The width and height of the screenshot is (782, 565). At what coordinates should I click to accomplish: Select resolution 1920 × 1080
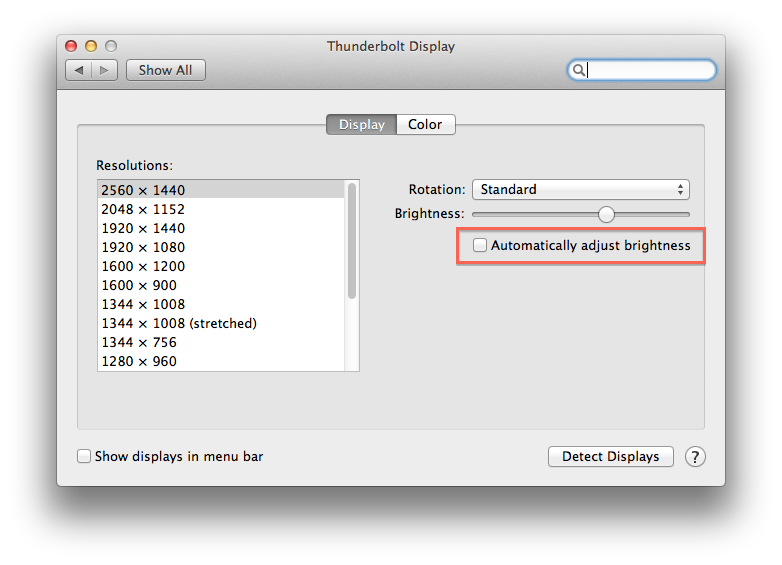[x=221, y=247]
